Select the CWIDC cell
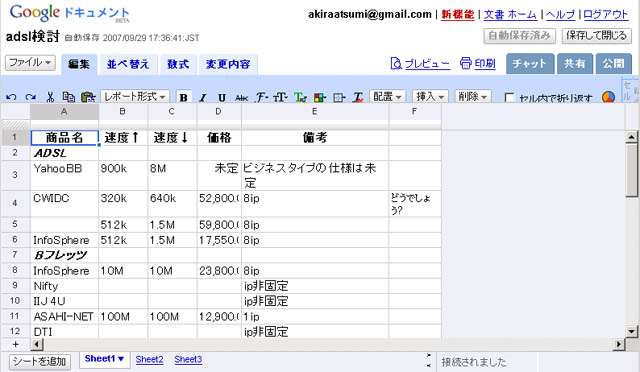640x372 pixels. 64,204
